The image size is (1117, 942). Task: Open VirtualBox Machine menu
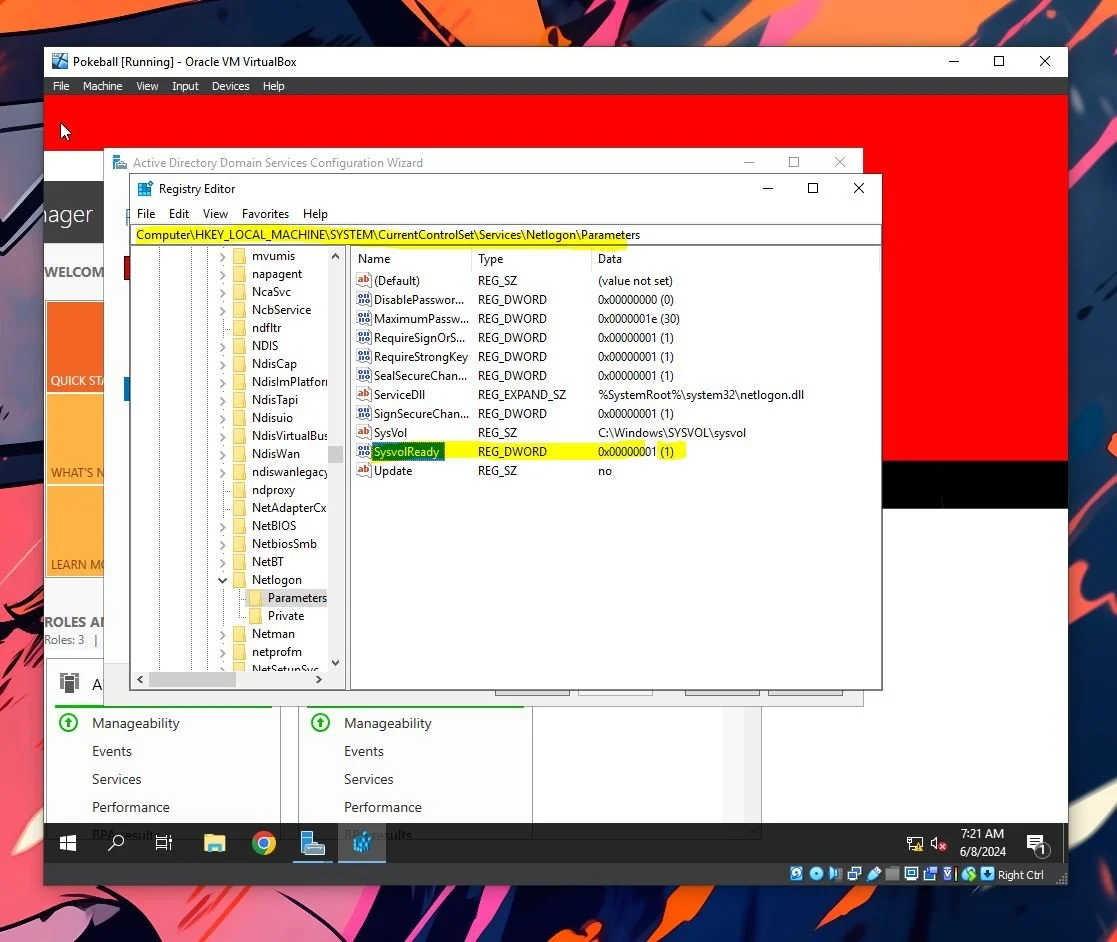pyautogui.click(x=103, y=86)
